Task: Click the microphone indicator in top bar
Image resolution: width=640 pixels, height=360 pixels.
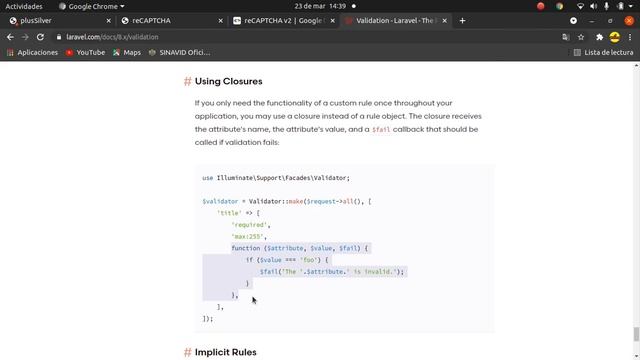Action: [607, 7]
